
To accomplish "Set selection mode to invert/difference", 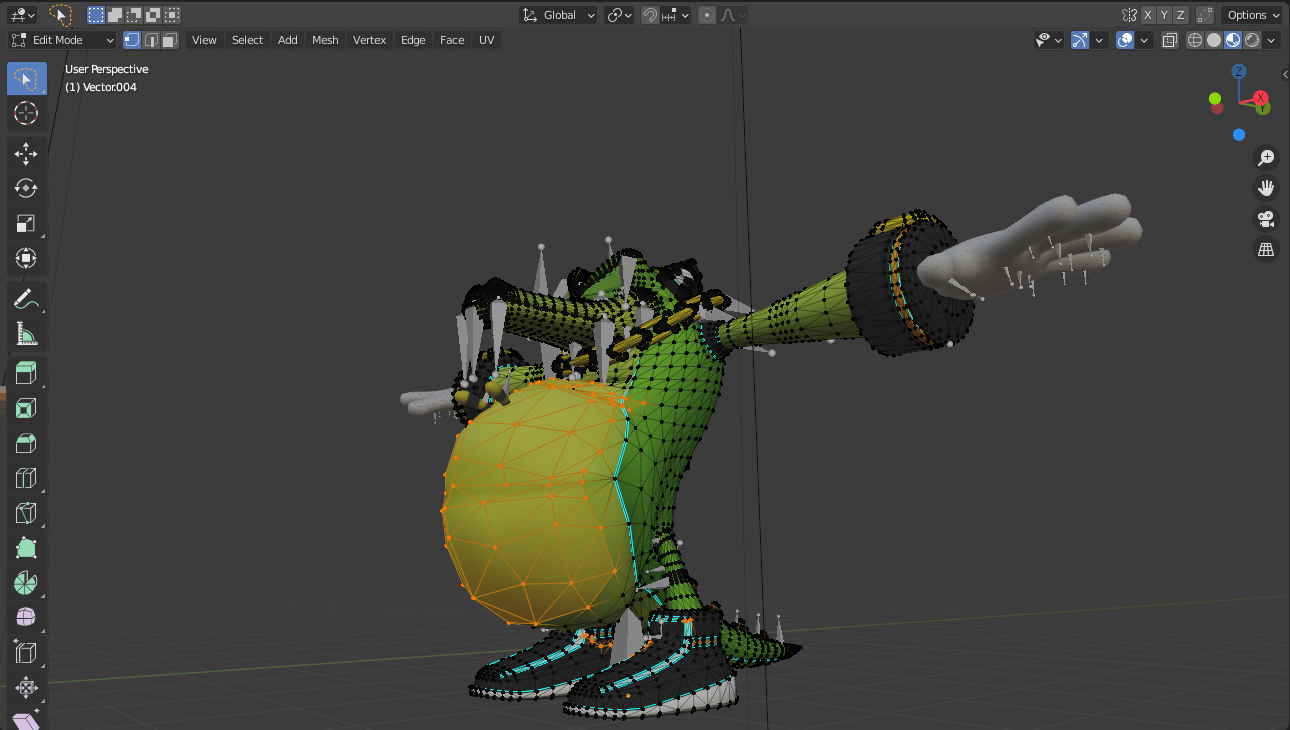I will (x=153, y=15).
